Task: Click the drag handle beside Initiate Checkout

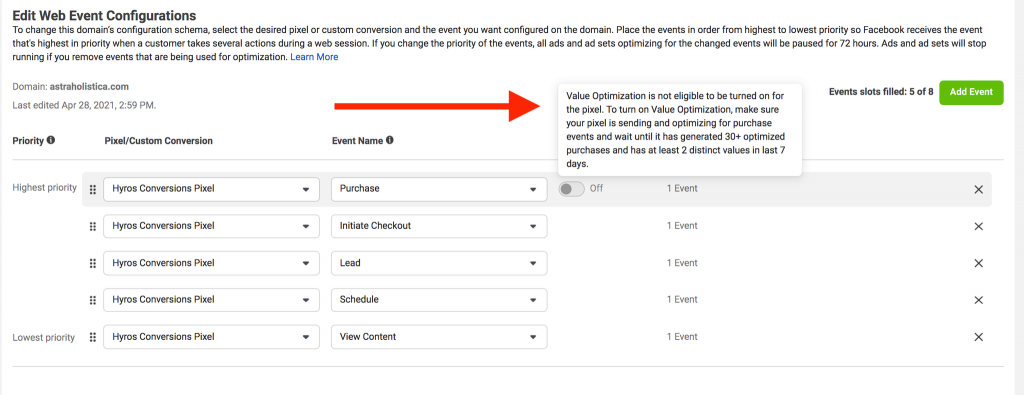Action: 93,227
